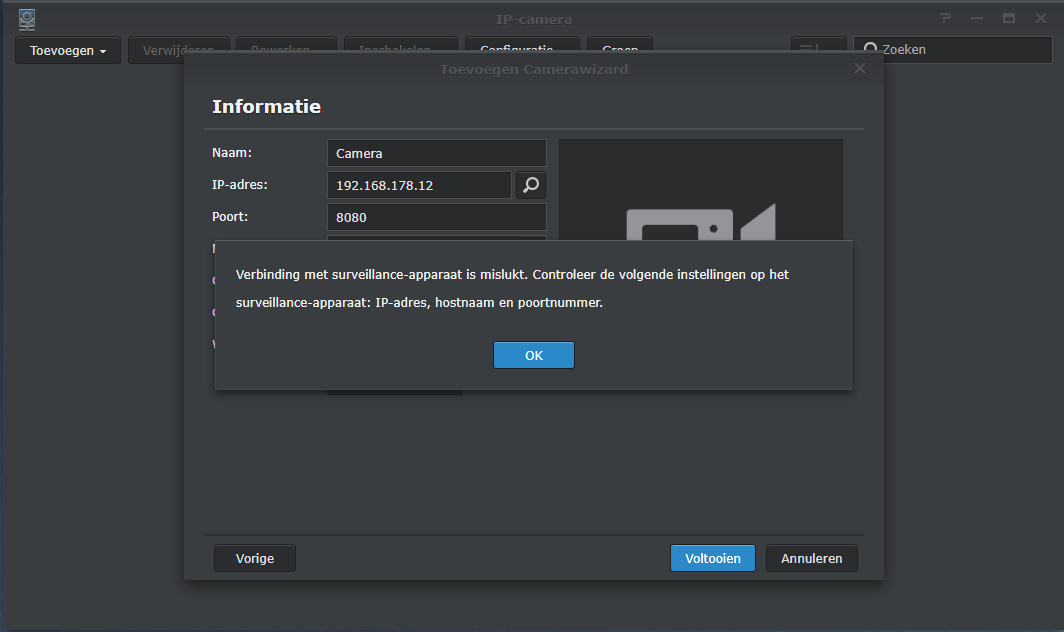The height and width of the screenshot is (632, 1064).
Task: Close the Toevoegen Camerawizard with X
Action: click(x=860, y=69)
